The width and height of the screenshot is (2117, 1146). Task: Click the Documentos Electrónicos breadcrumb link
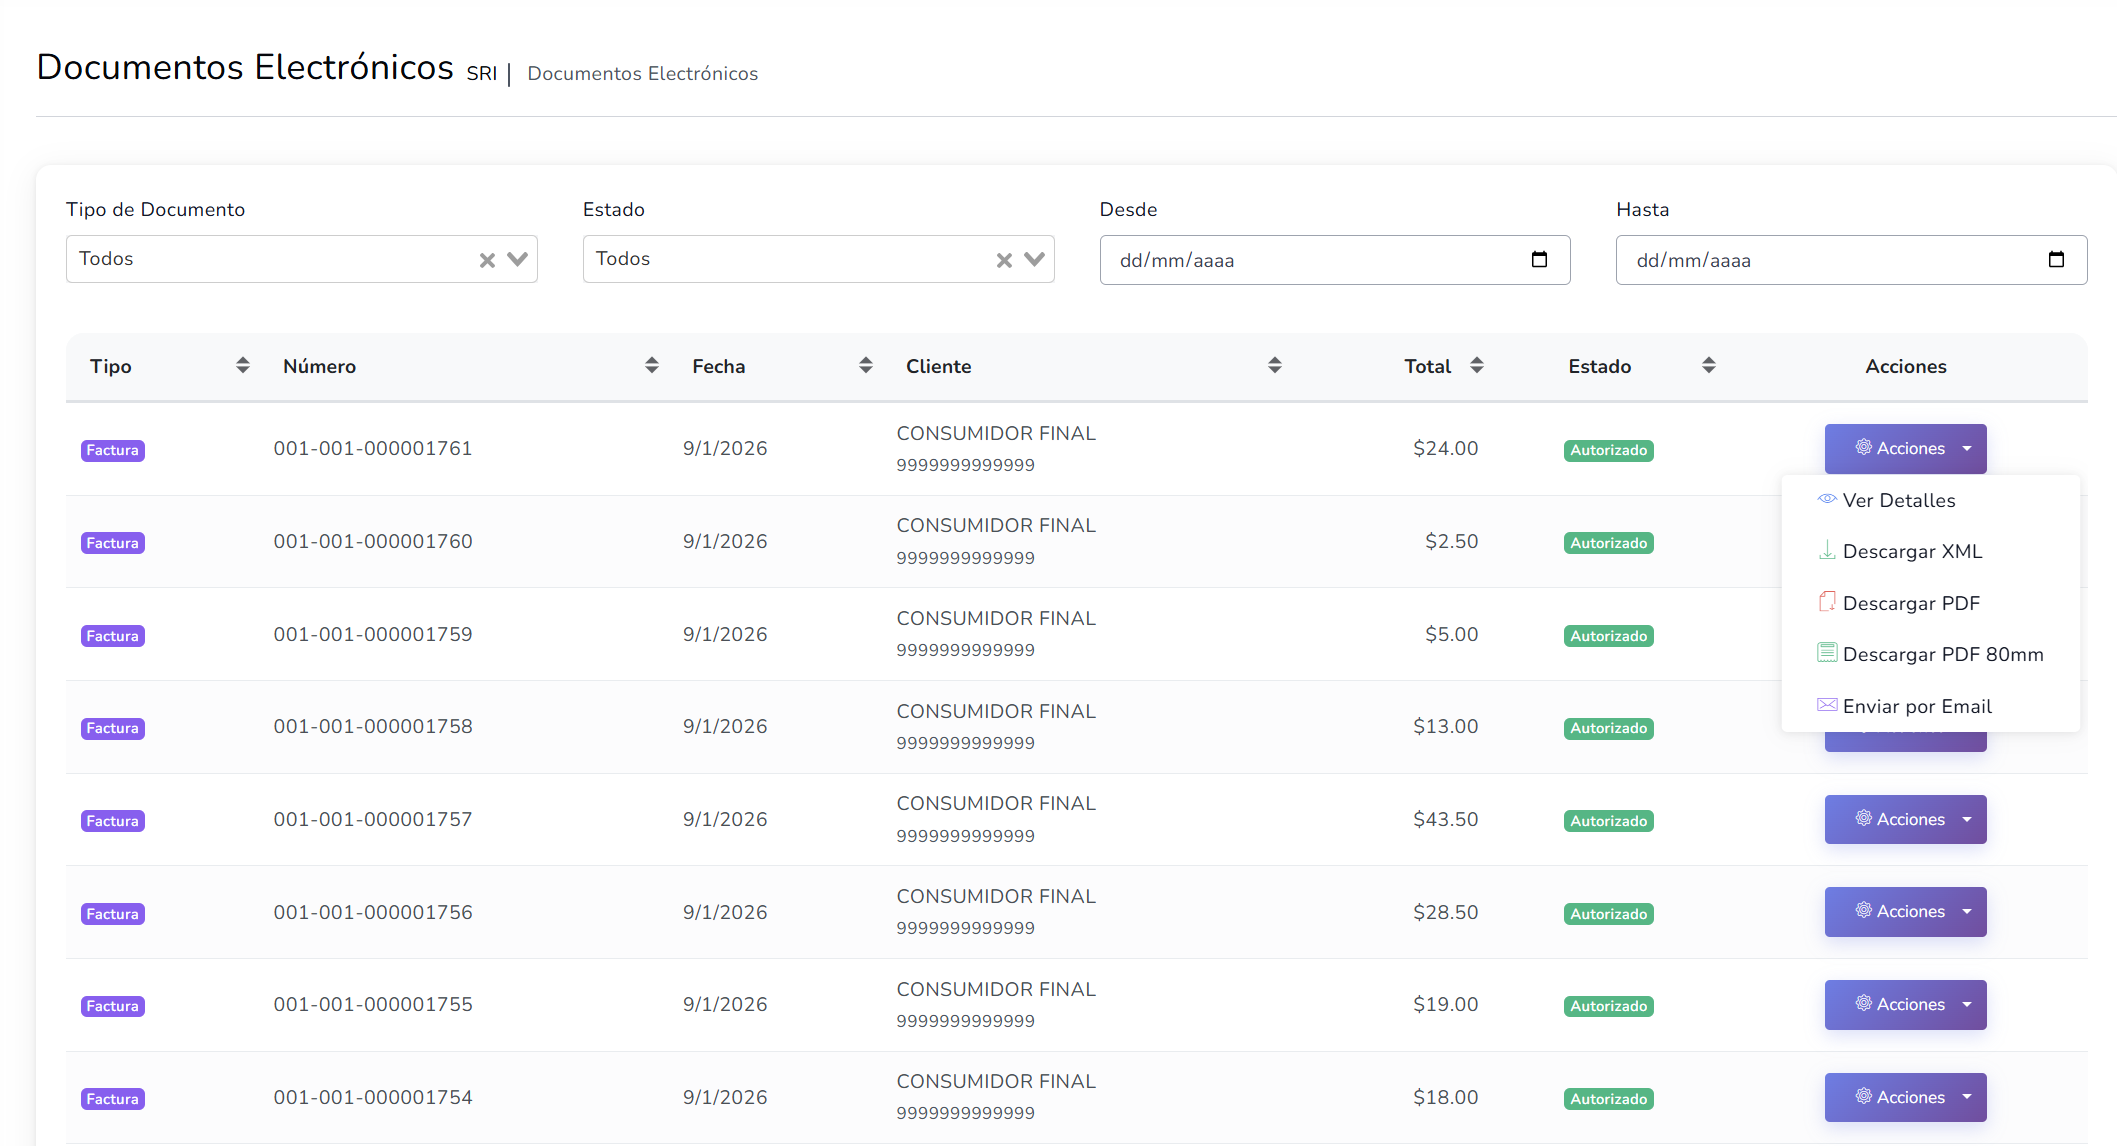click(x=642, y=74)
